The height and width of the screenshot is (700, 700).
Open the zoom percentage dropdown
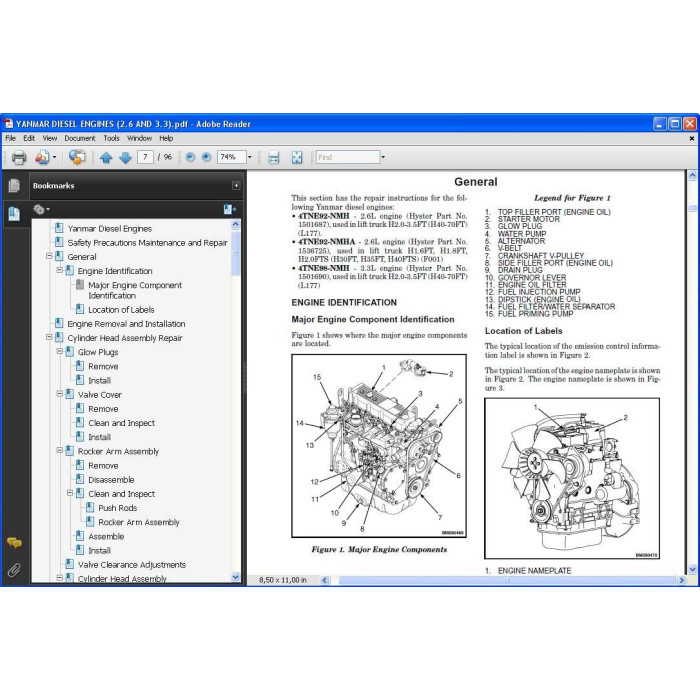[x=250, y=157]
